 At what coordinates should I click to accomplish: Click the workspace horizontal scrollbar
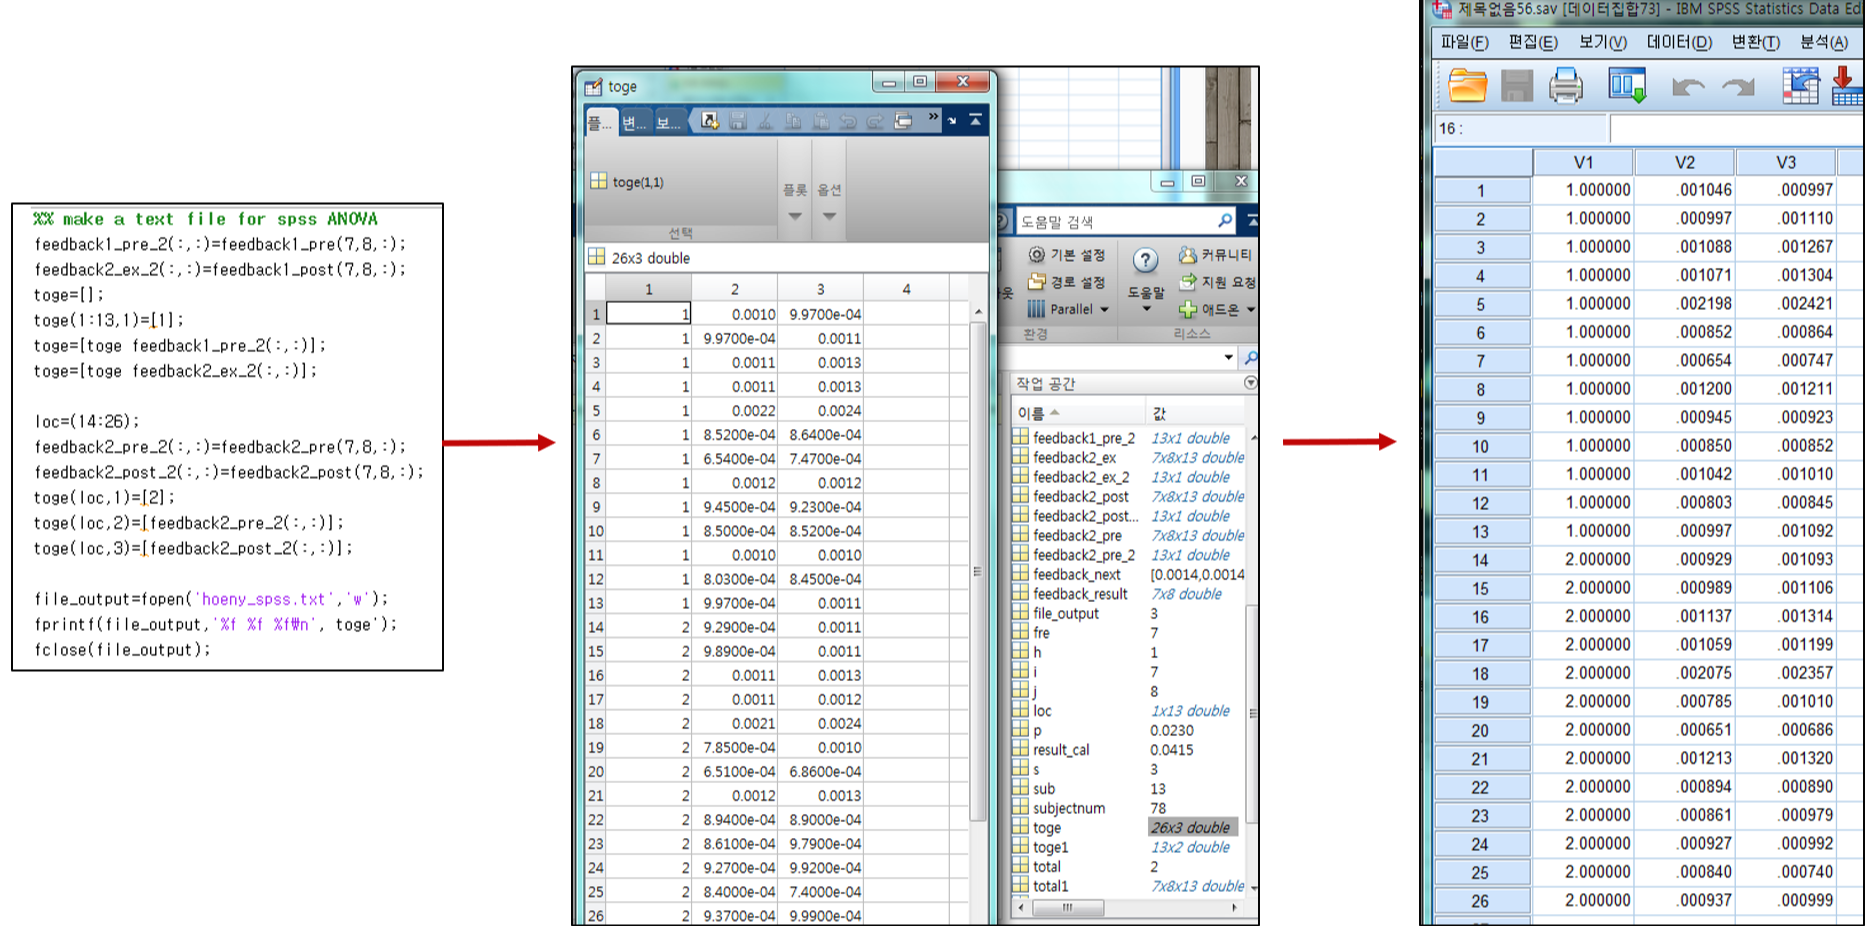coord(1068,908)
